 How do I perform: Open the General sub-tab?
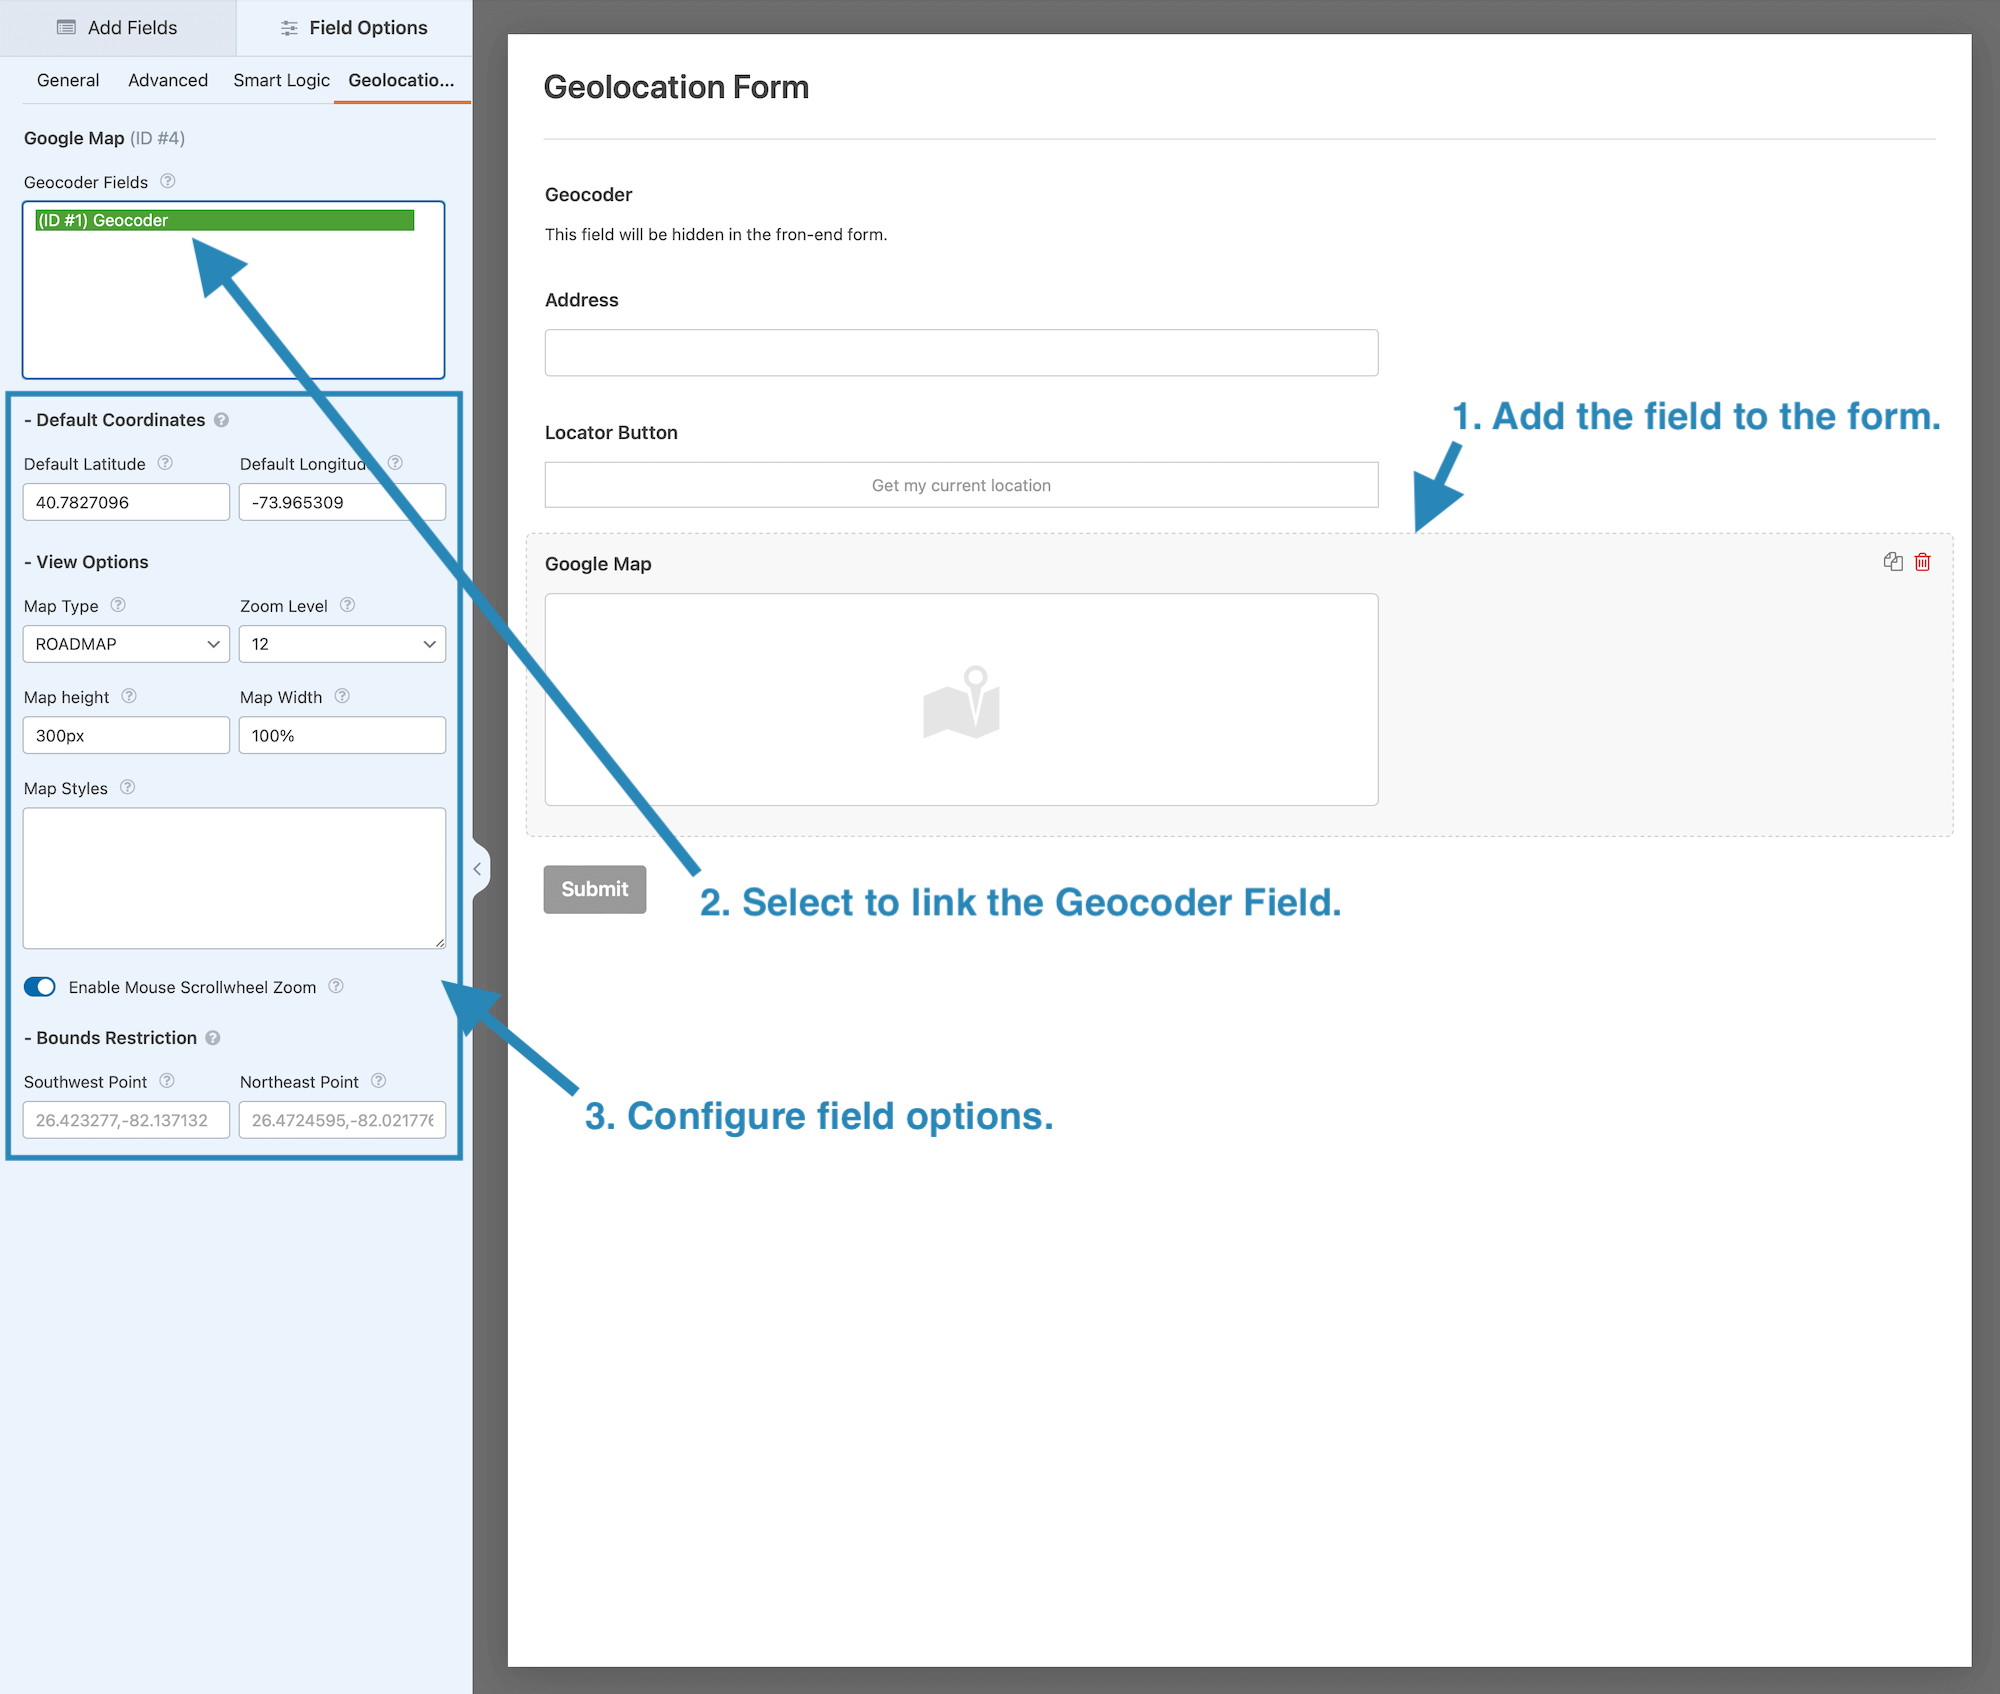click(68, 80)
